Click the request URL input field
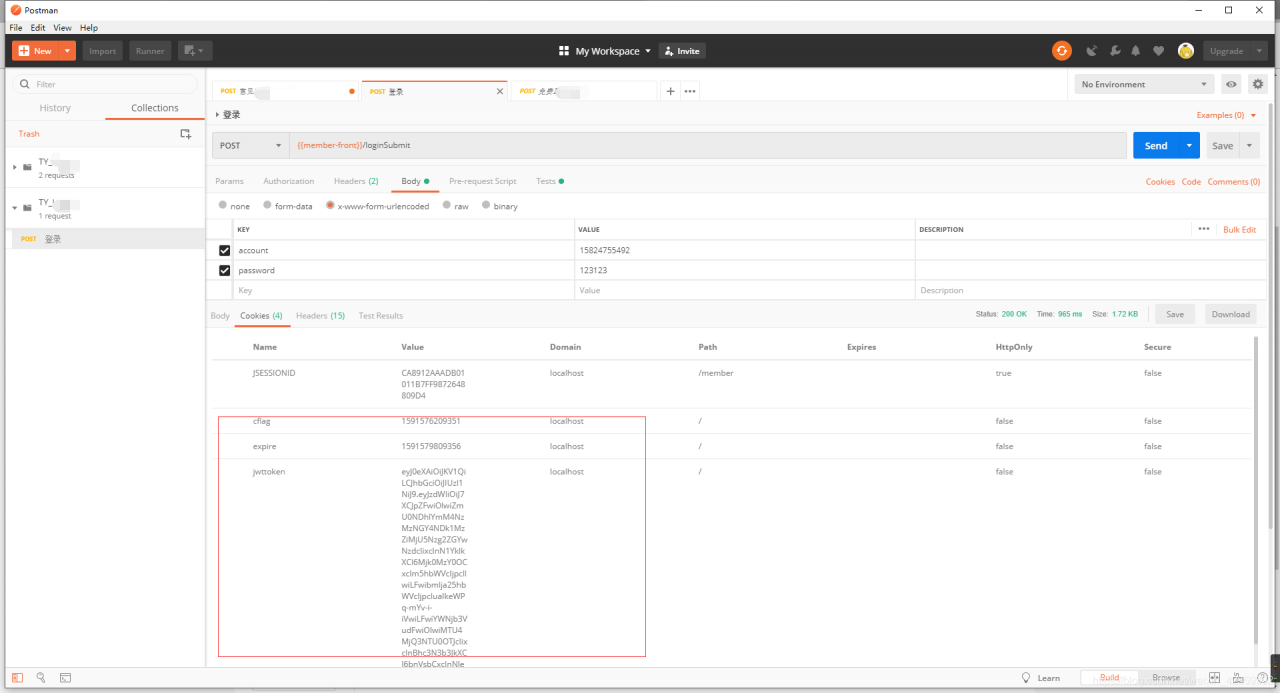 708,145
